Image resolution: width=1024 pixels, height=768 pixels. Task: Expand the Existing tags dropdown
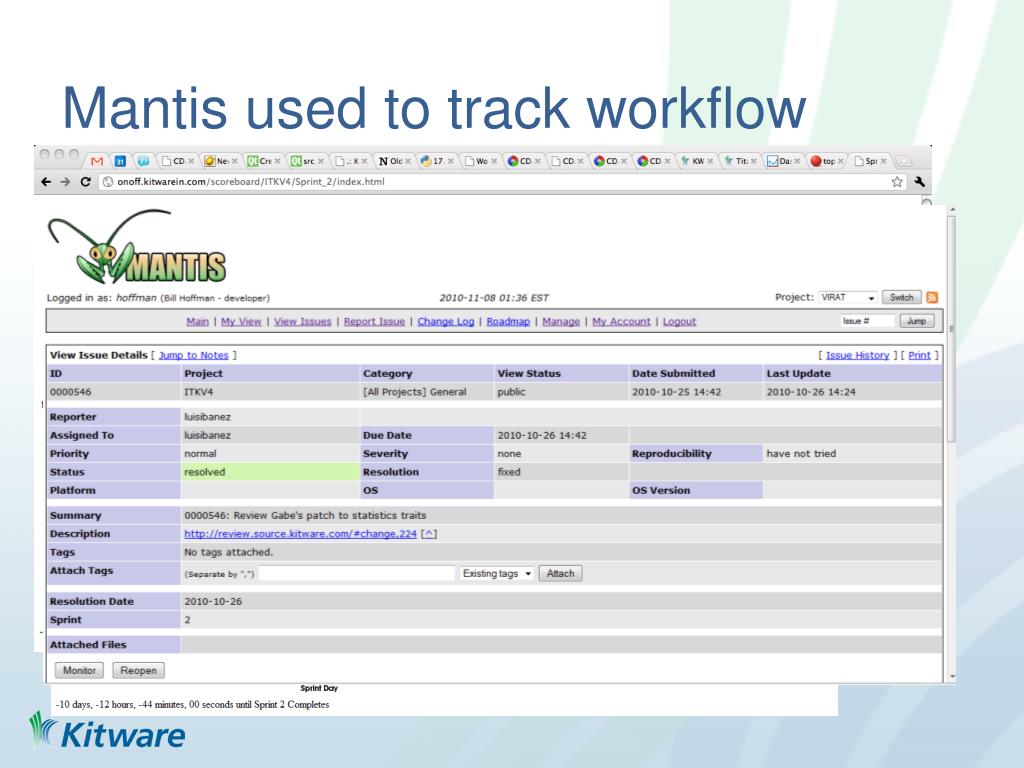pyautogui.click(x=496, y=573)
